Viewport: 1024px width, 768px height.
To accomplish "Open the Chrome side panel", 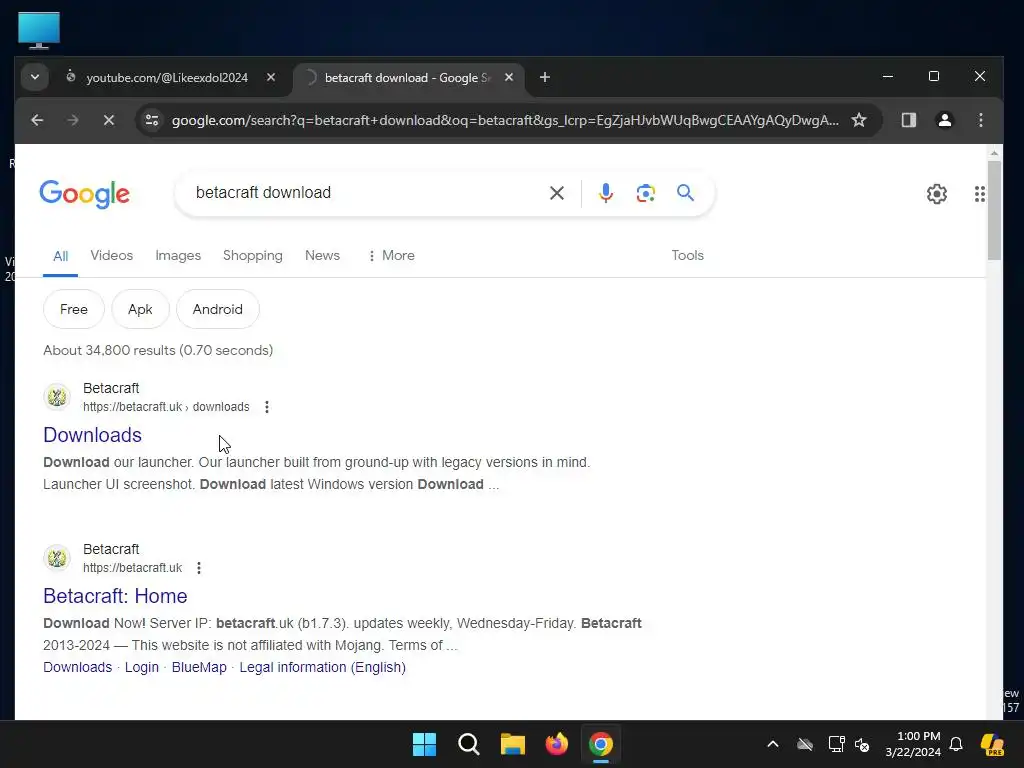I will [908, 120].
